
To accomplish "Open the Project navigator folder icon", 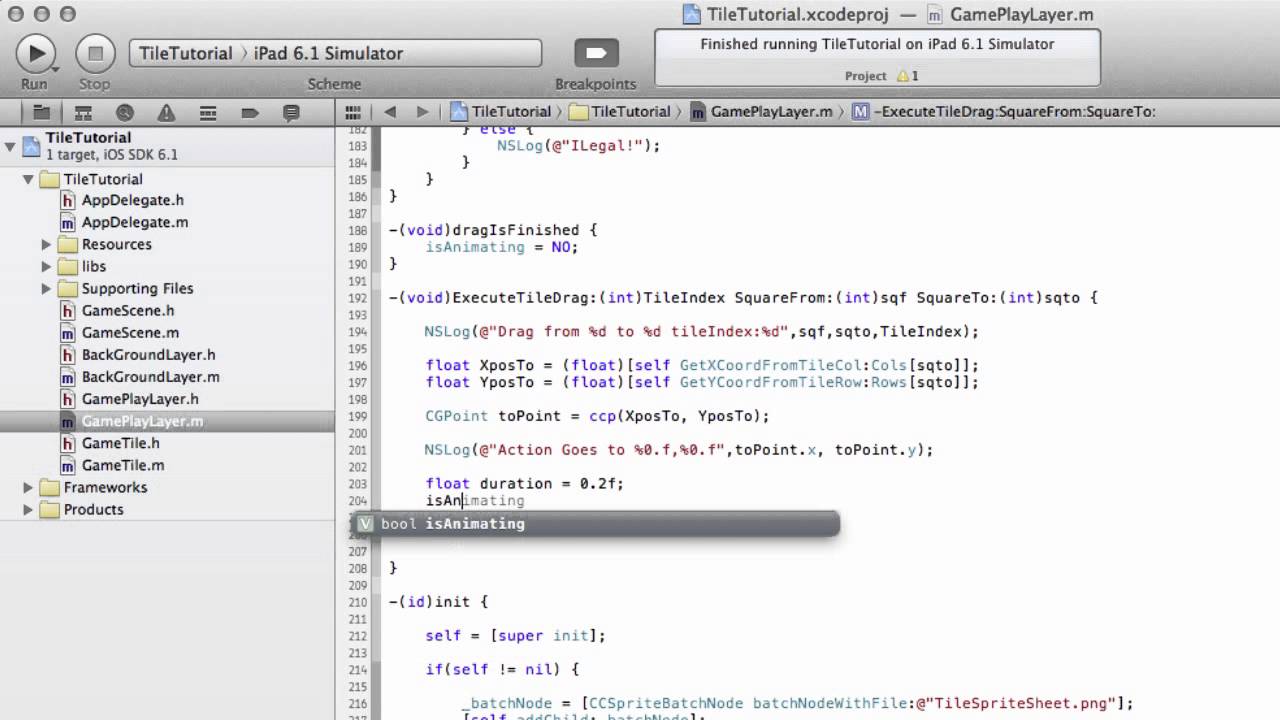I will point(42,112).
